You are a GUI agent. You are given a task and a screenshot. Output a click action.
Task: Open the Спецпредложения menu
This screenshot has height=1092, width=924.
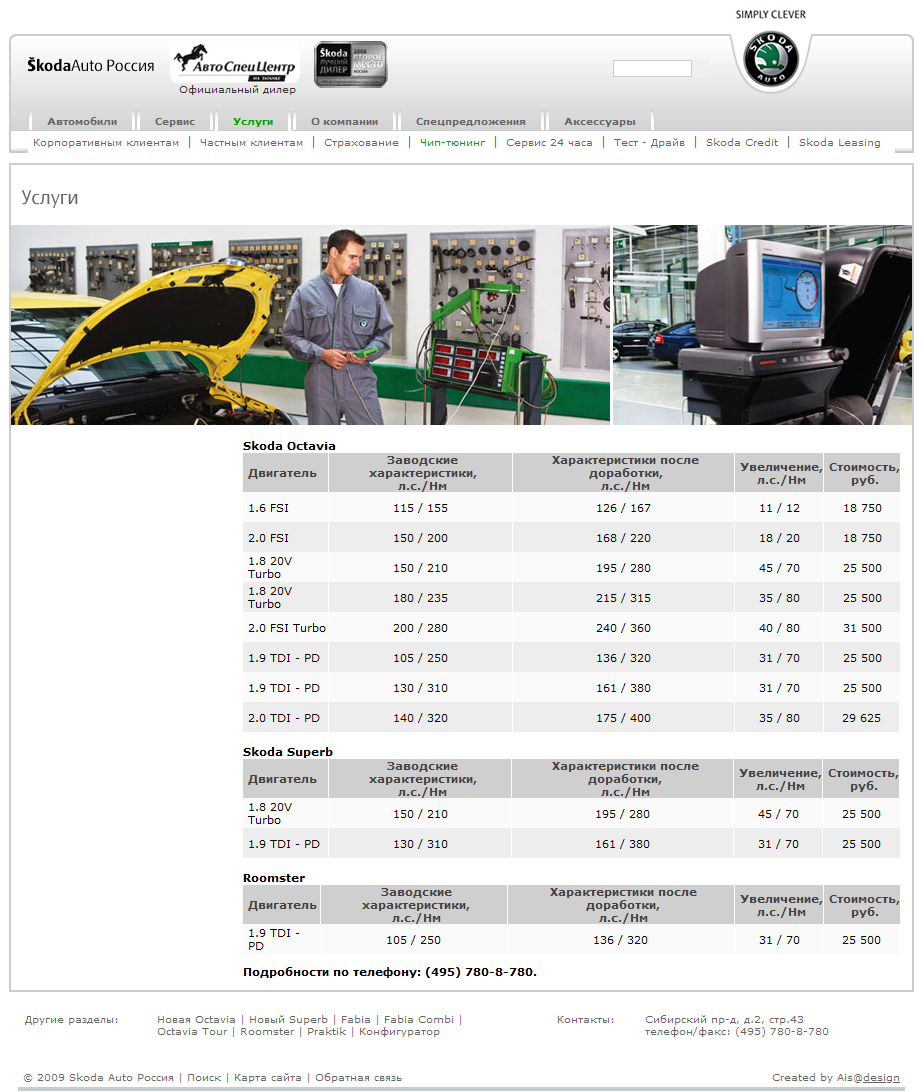click(471, 121)
